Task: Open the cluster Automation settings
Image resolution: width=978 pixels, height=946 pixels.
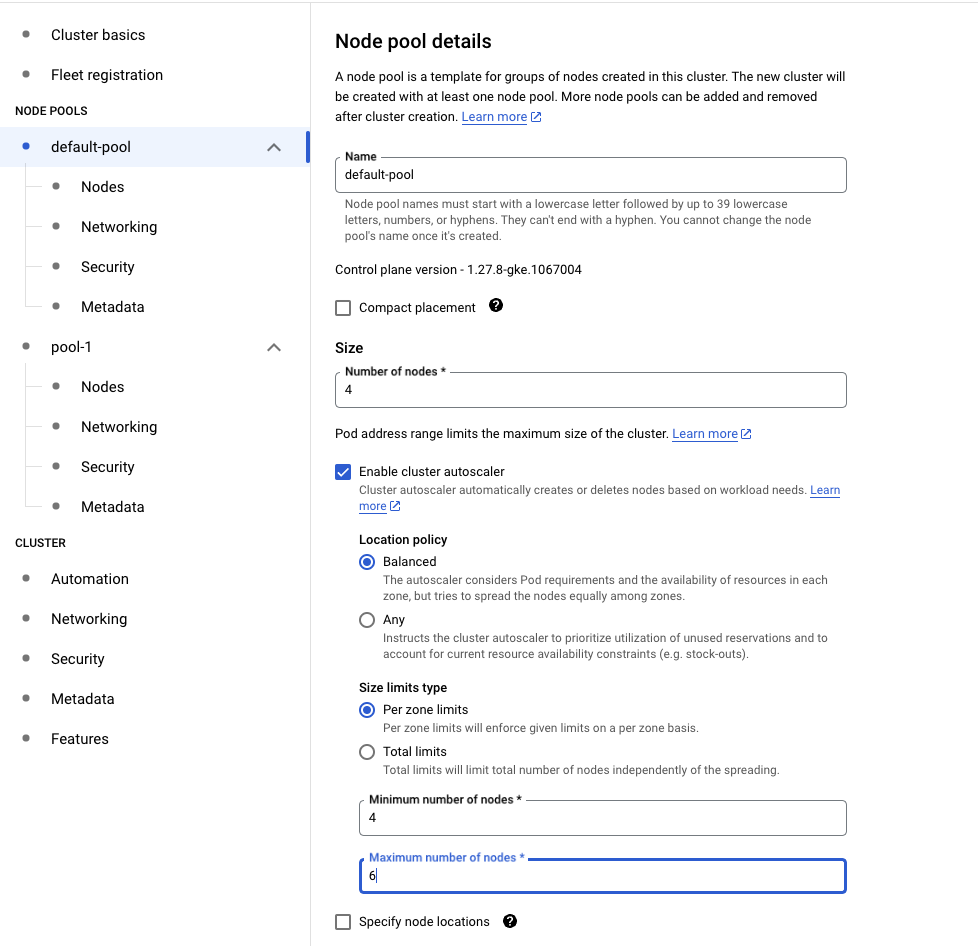Action: tap(90, 579)
